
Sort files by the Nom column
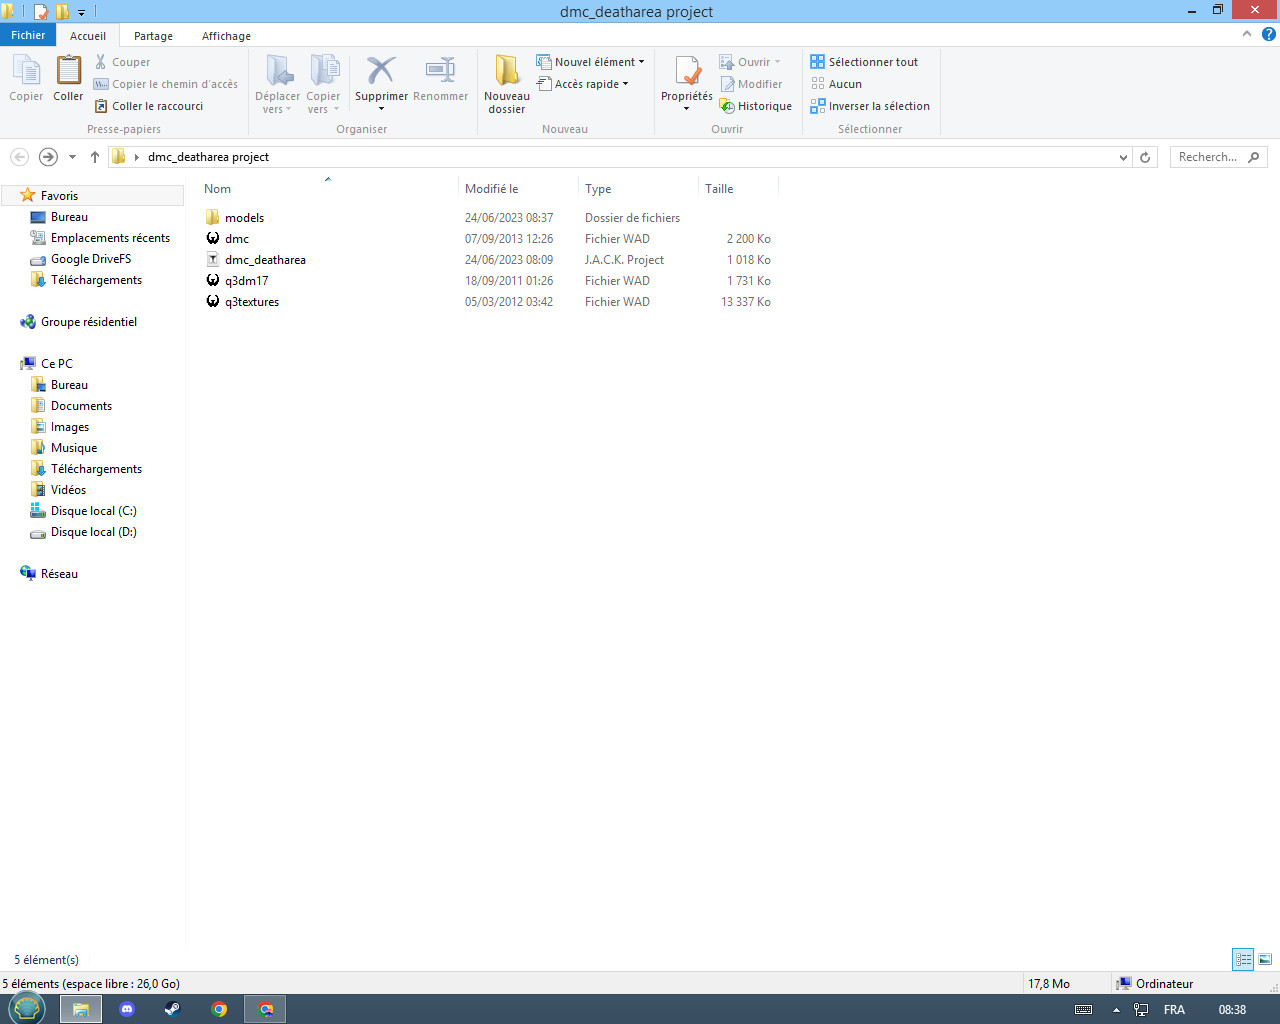pyautogui.click(x=327, y=188)
